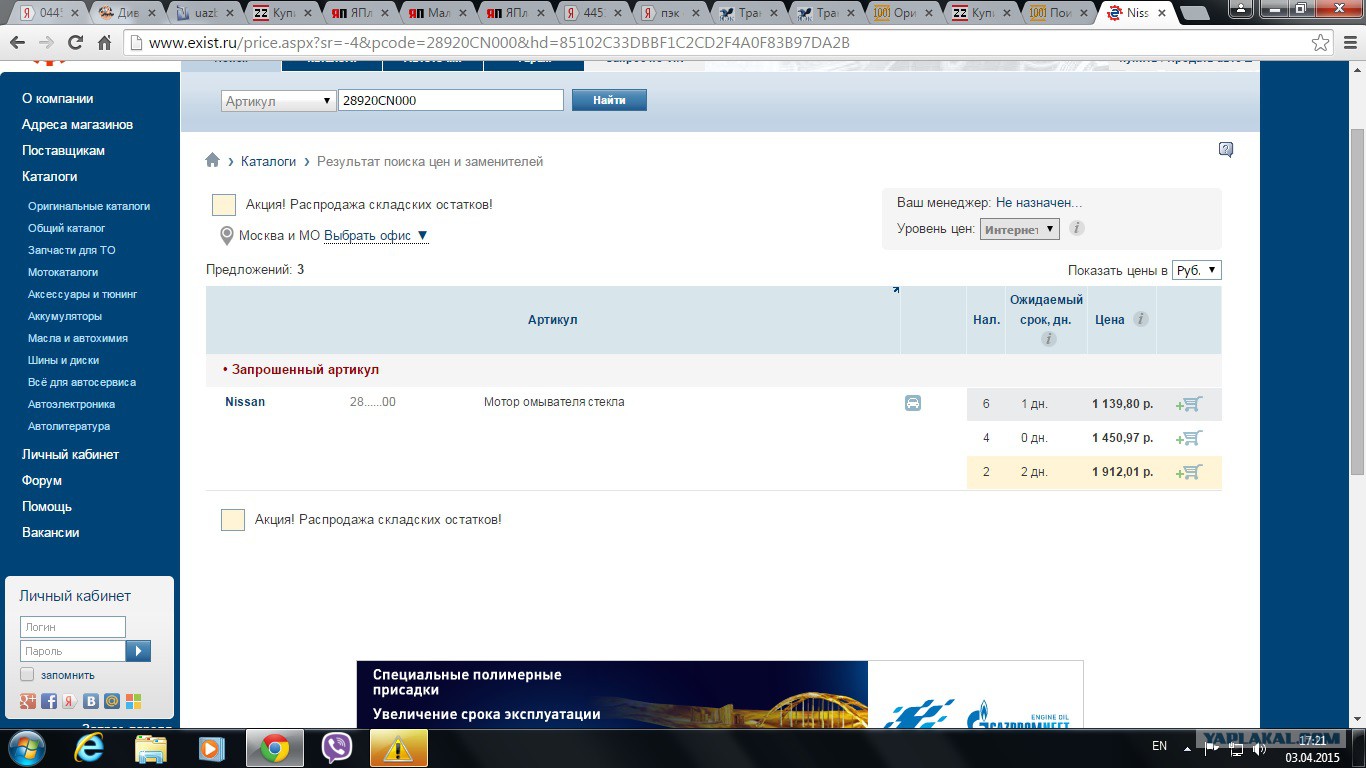Click the browser Forward arrow
The image size is (1366, 768).
coord(46,43)
